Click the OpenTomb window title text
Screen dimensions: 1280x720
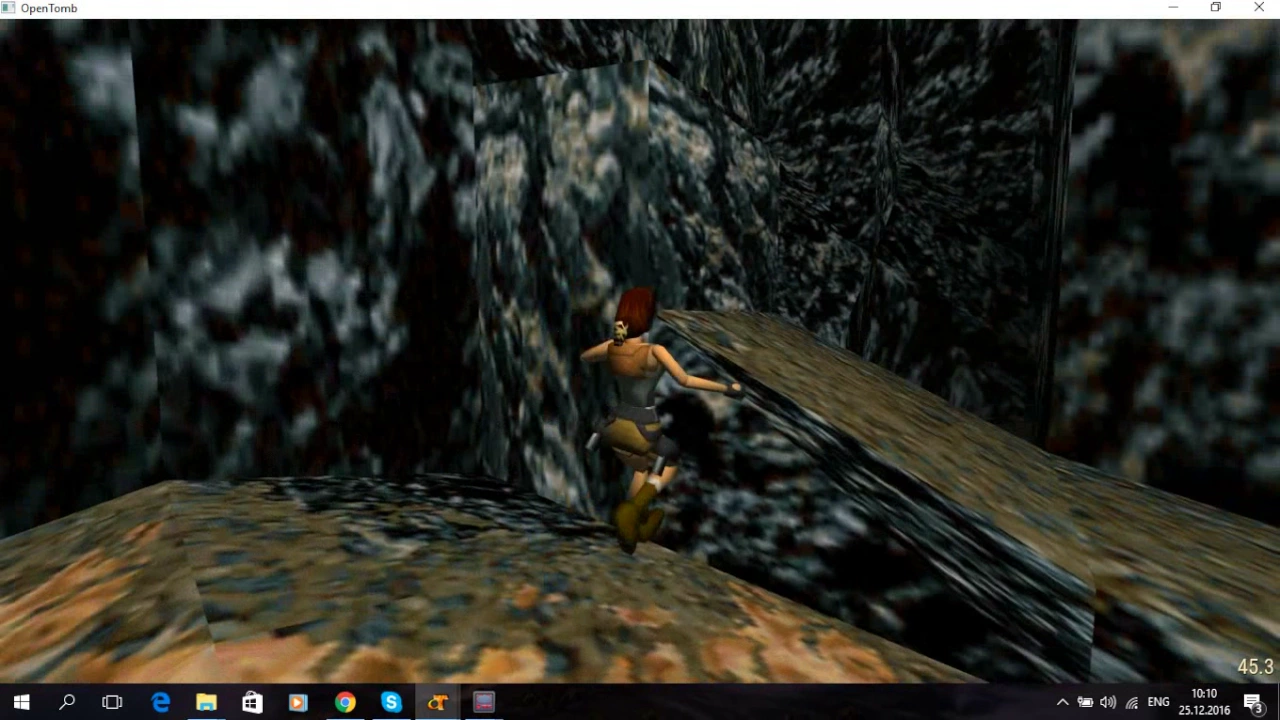point(49,8)
